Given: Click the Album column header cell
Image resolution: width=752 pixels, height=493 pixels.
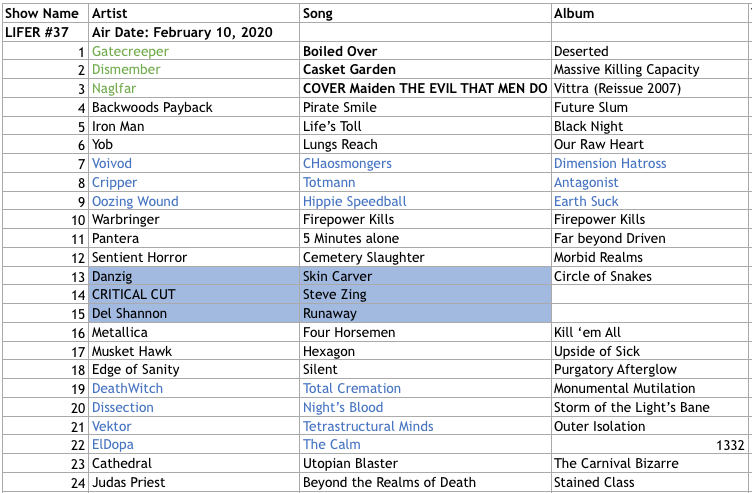Looking at the screenshot, I should click(x=574, y=13).
